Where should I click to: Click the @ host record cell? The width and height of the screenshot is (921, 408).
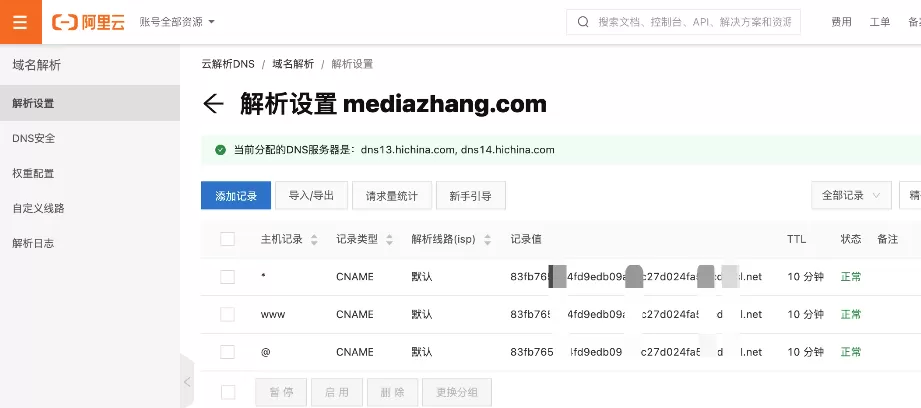point(265,352)
